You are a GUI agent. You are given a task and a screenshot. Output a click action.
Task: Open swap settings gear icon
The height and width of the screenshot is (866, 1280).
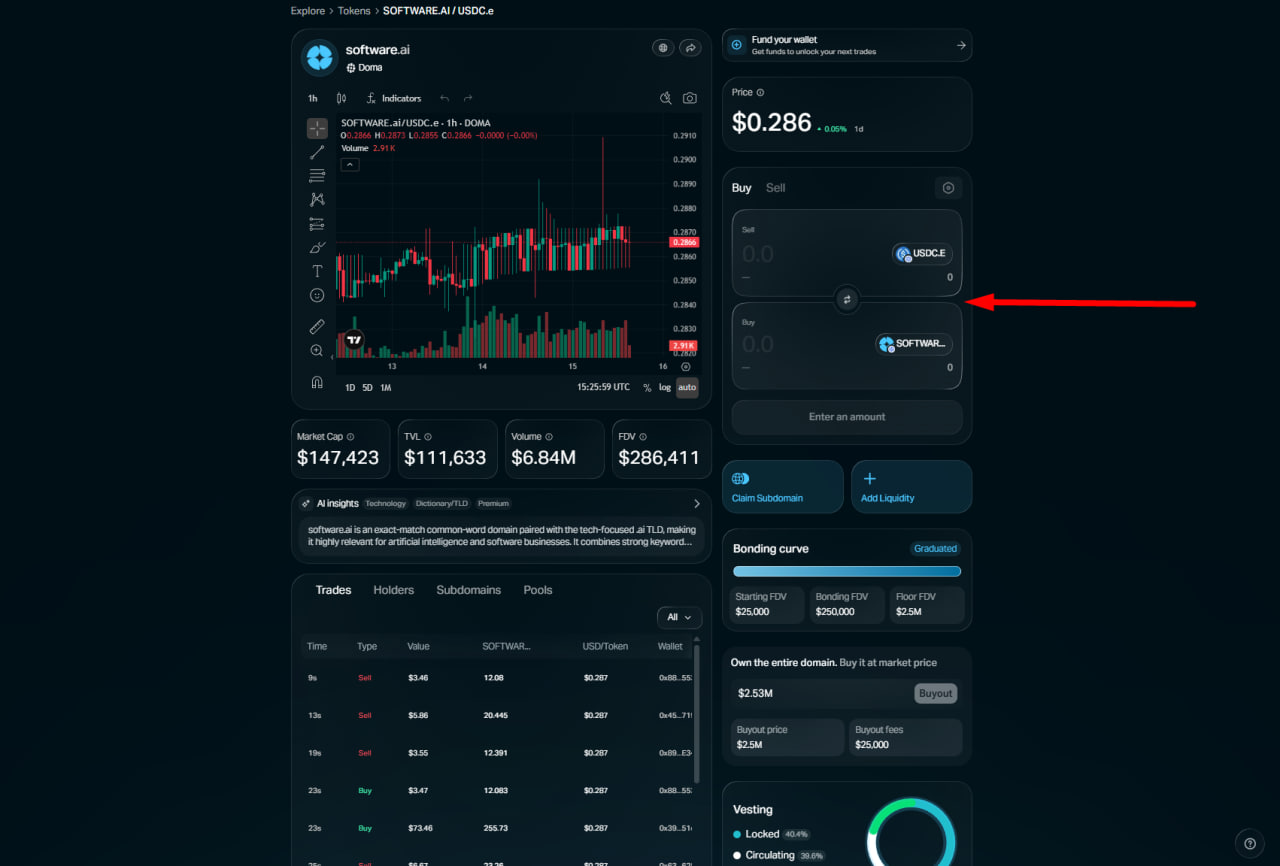tap(948, 188)
